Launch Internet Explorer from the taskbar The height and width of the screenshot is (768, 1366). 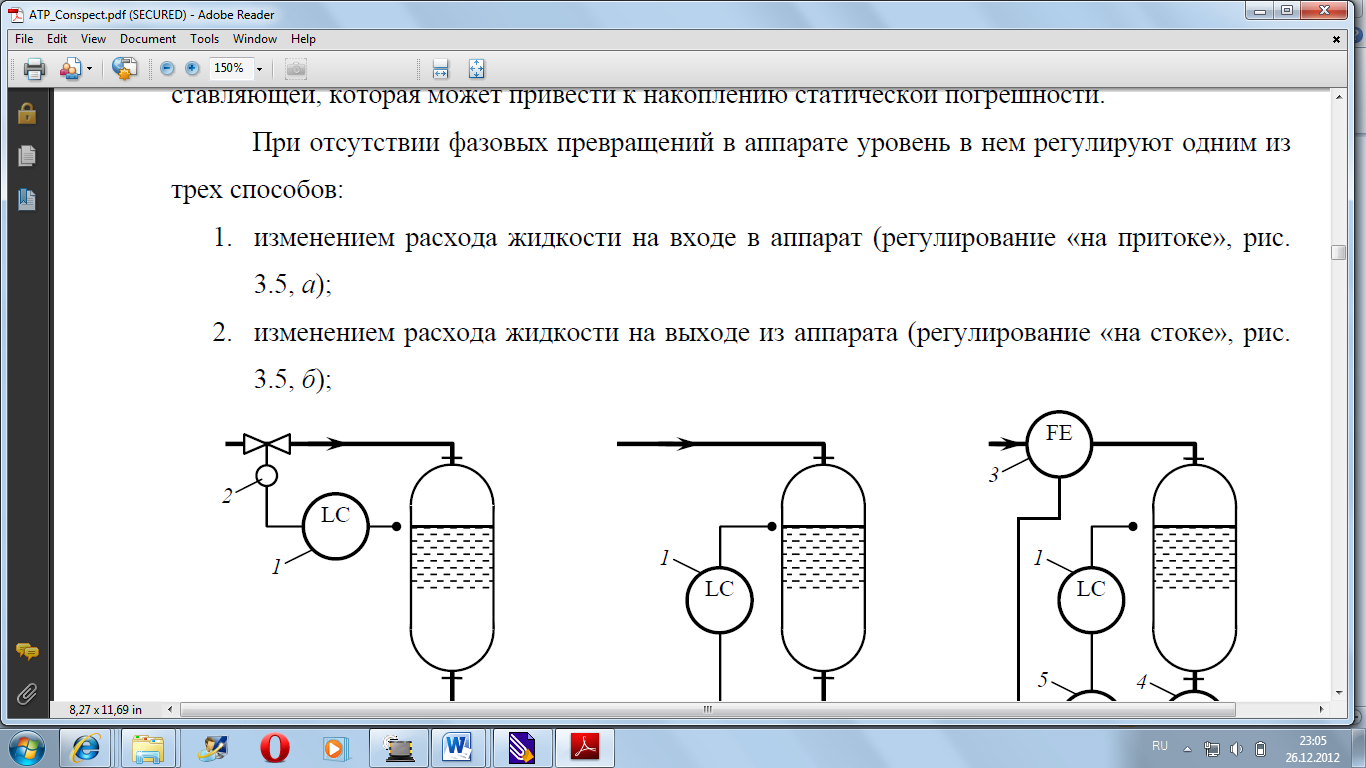point(85,747)
